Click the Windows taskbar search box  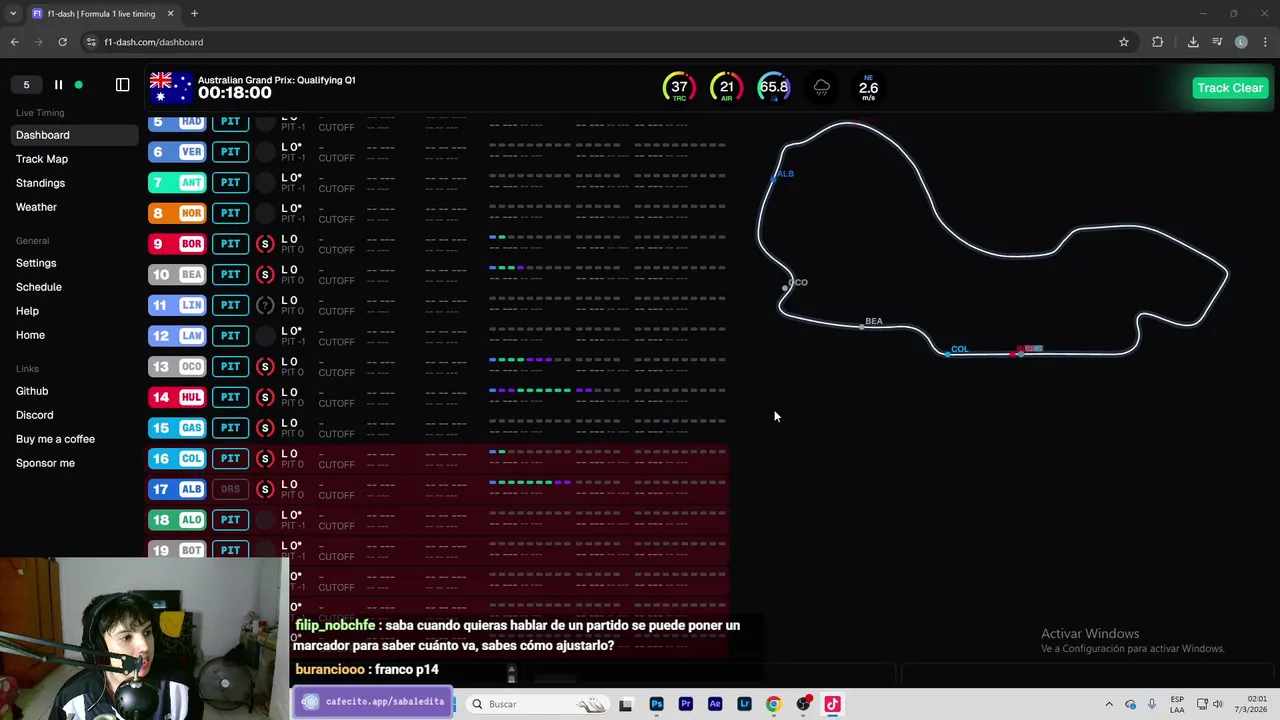pyautogui.click(x=538, y=704)
